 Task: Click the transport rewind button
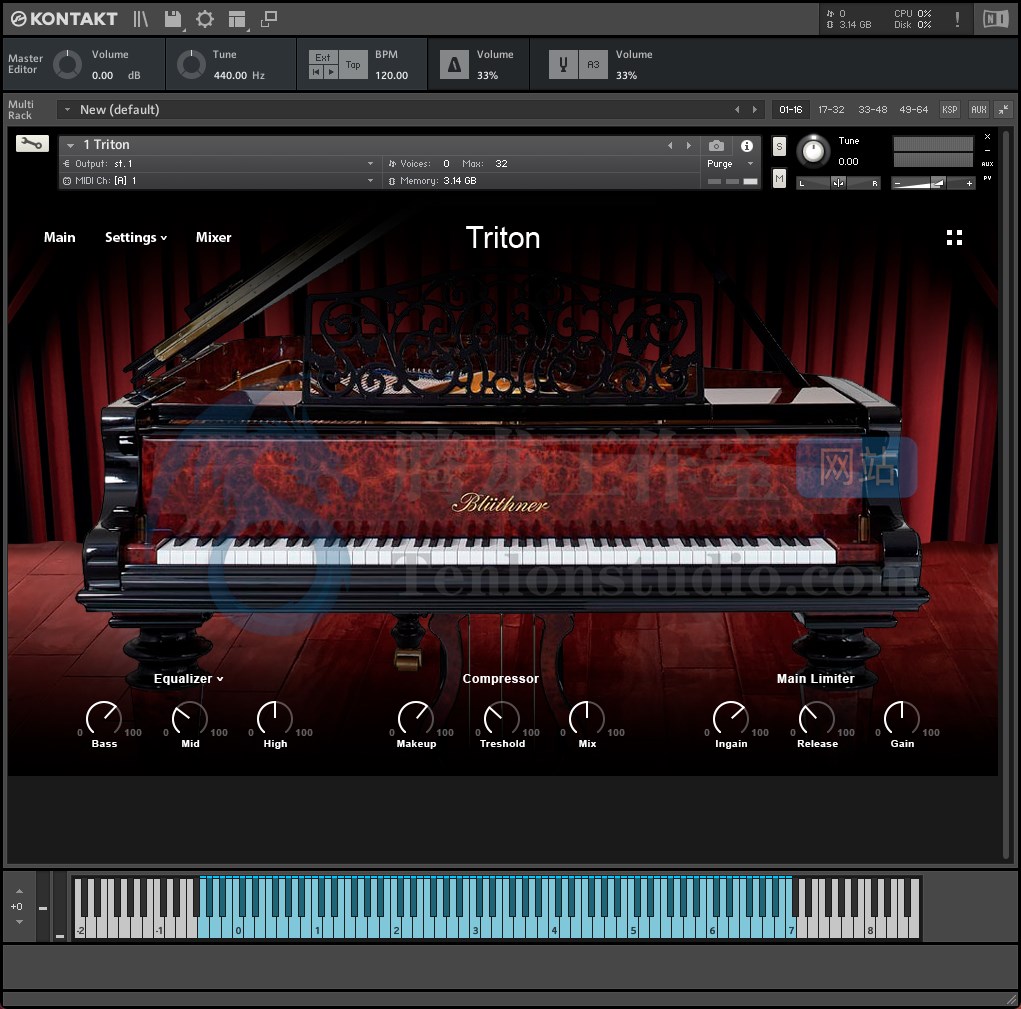316,72
